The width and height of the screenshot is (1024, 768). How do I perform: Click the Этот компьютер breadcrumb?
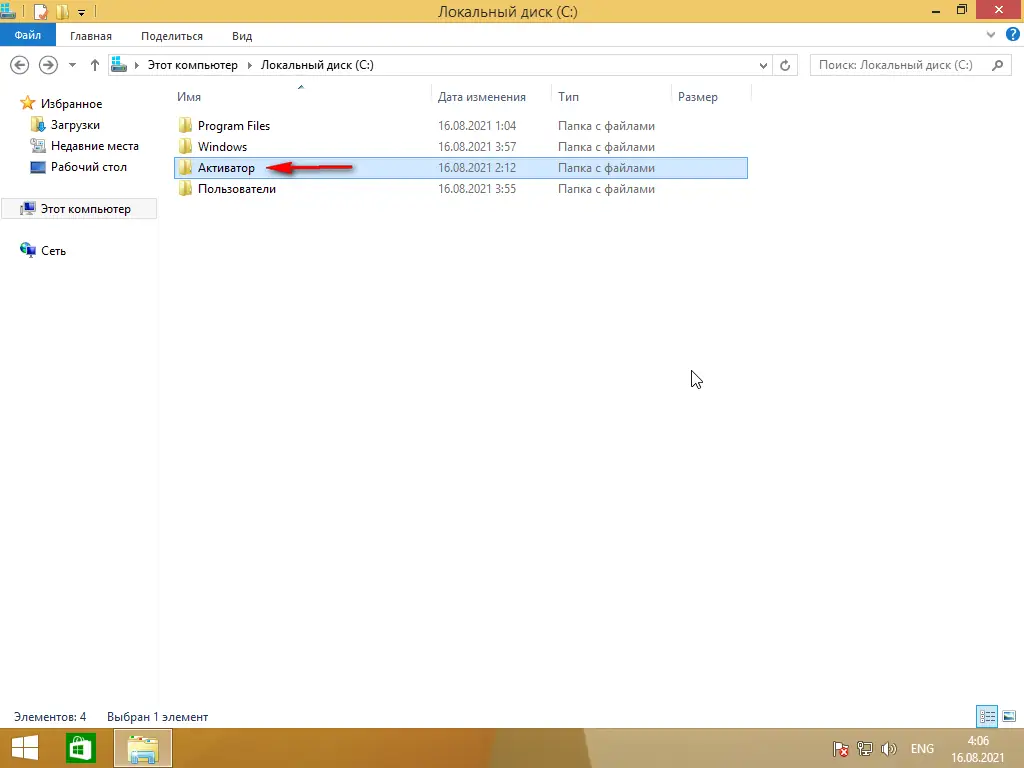point(193,65)
